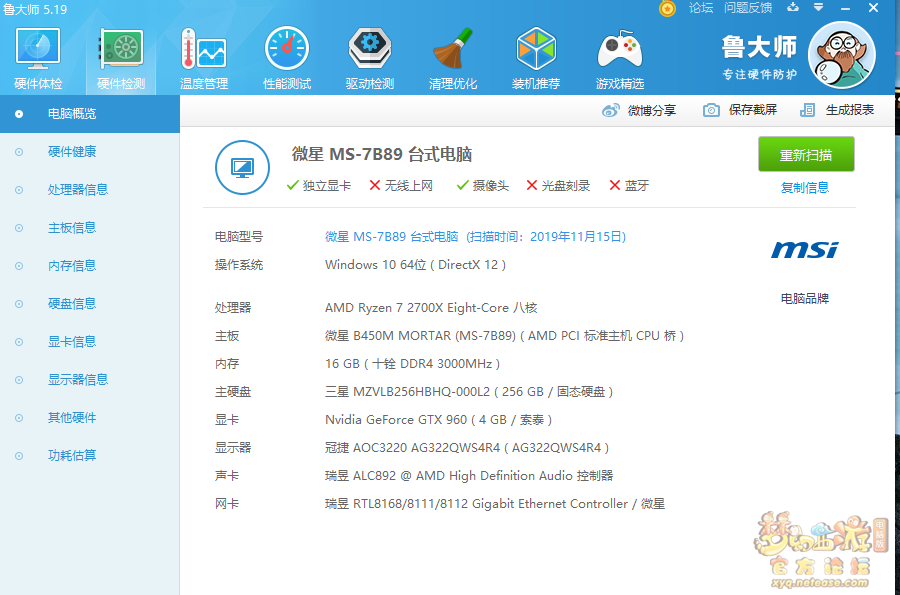Click the MSI brand logo
Viewport: 900px width, 595px height.
point(805,250)
